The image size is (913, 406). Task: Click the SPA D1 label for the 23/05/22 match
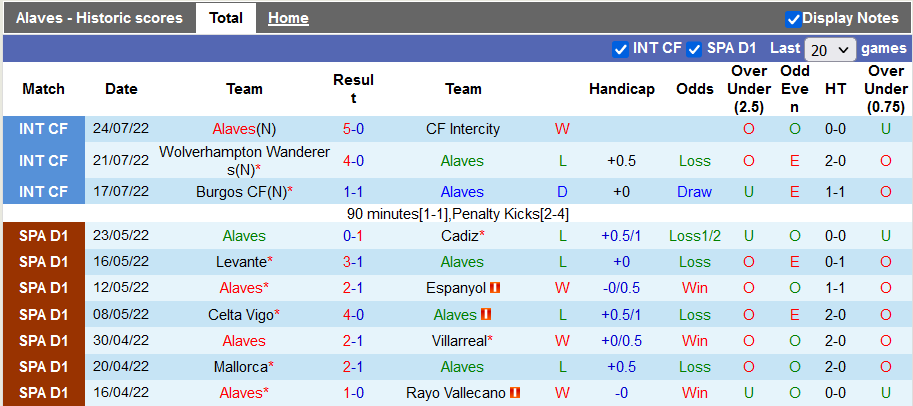[x=43, y=236]
